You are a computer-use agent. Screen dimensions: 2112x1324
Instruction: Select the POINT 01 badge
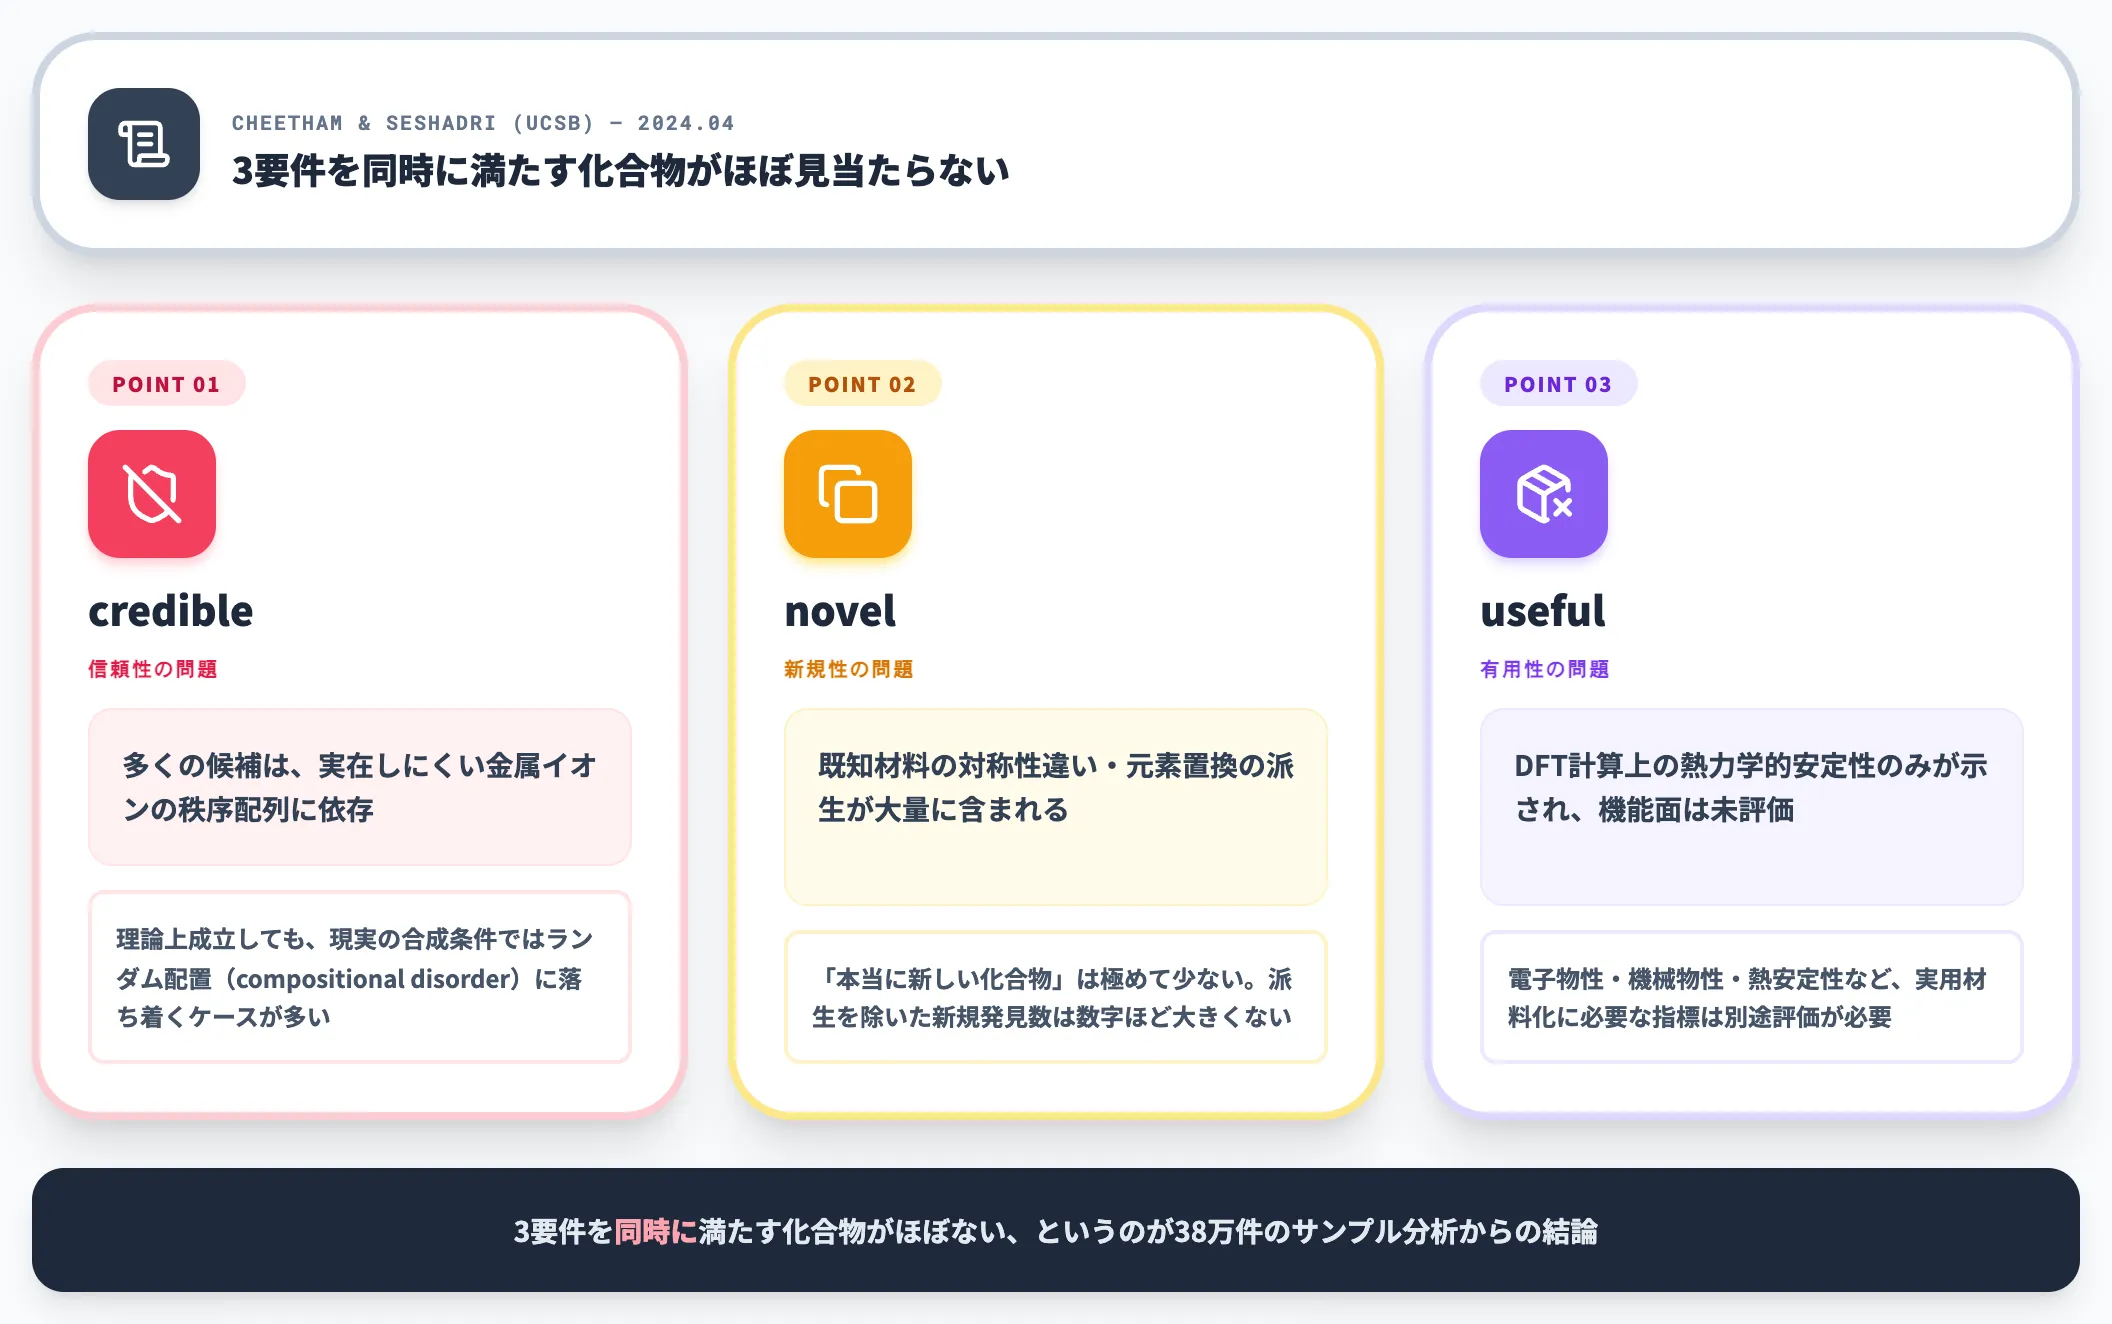[x=166, y=384]
